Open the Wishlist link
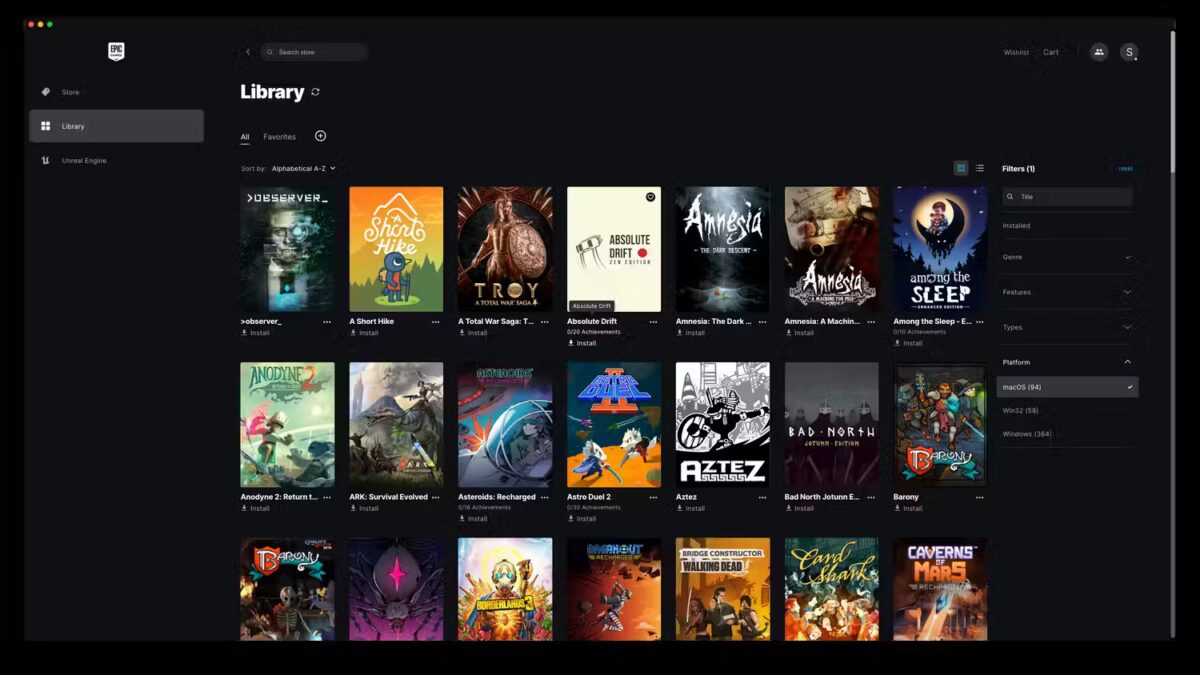The height and width of the screenshot is (675, 1200). coord(1016,52)
